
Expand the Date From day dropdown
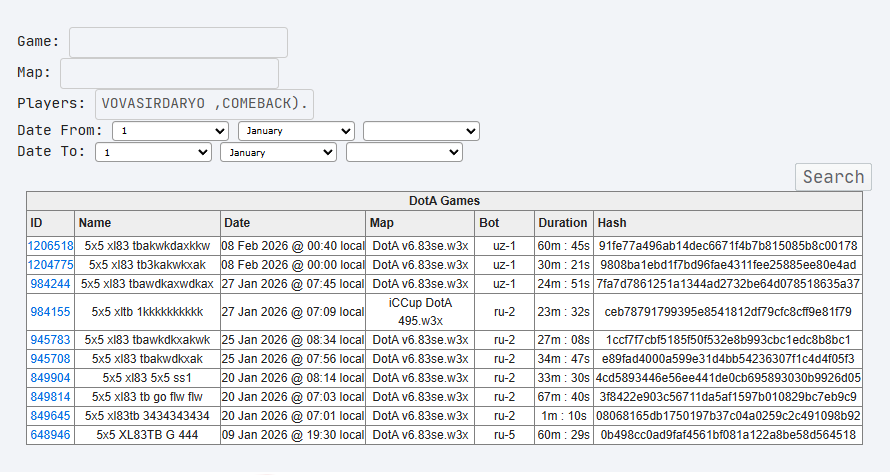coord(170,131)
